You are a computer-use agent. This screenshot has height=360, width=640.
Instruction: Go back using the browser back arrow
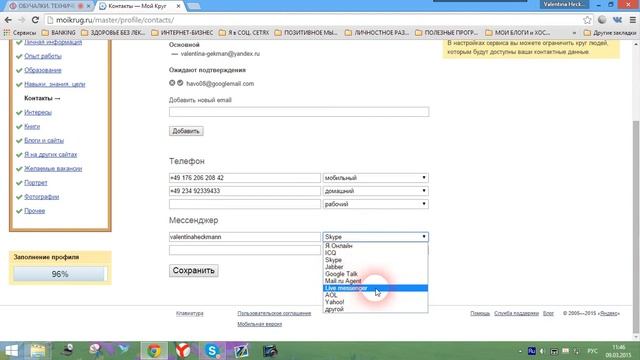[x=8, y=20]
